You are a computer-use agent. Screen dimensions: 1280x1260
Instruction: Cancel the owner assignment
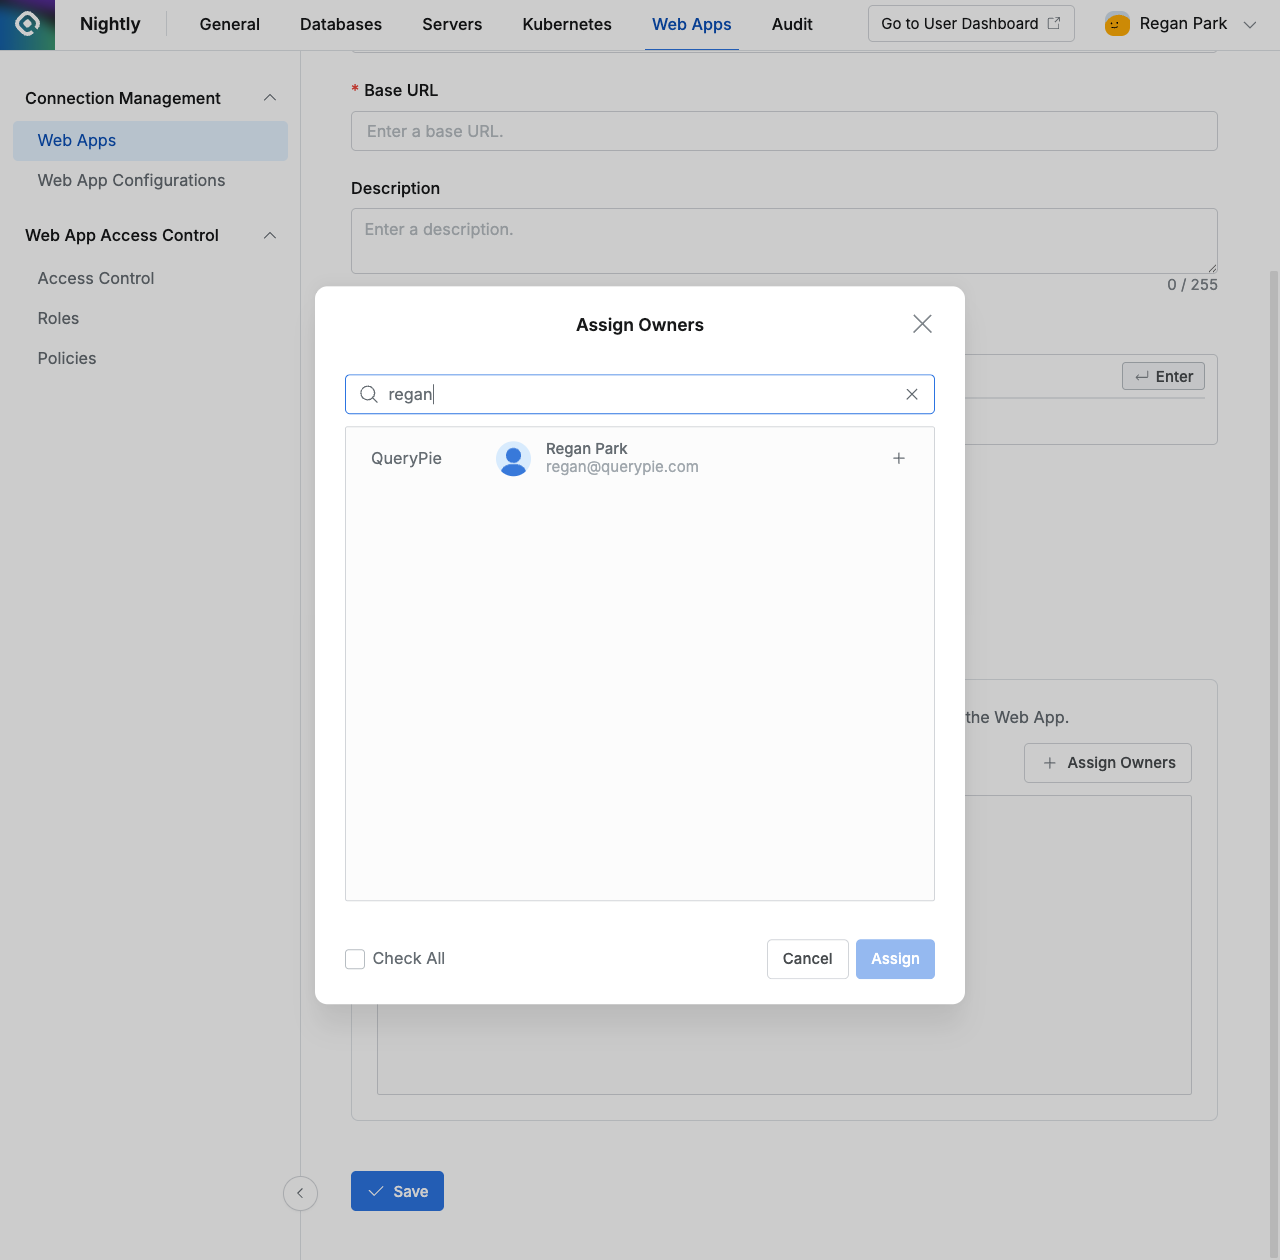[x=807, y=959]
